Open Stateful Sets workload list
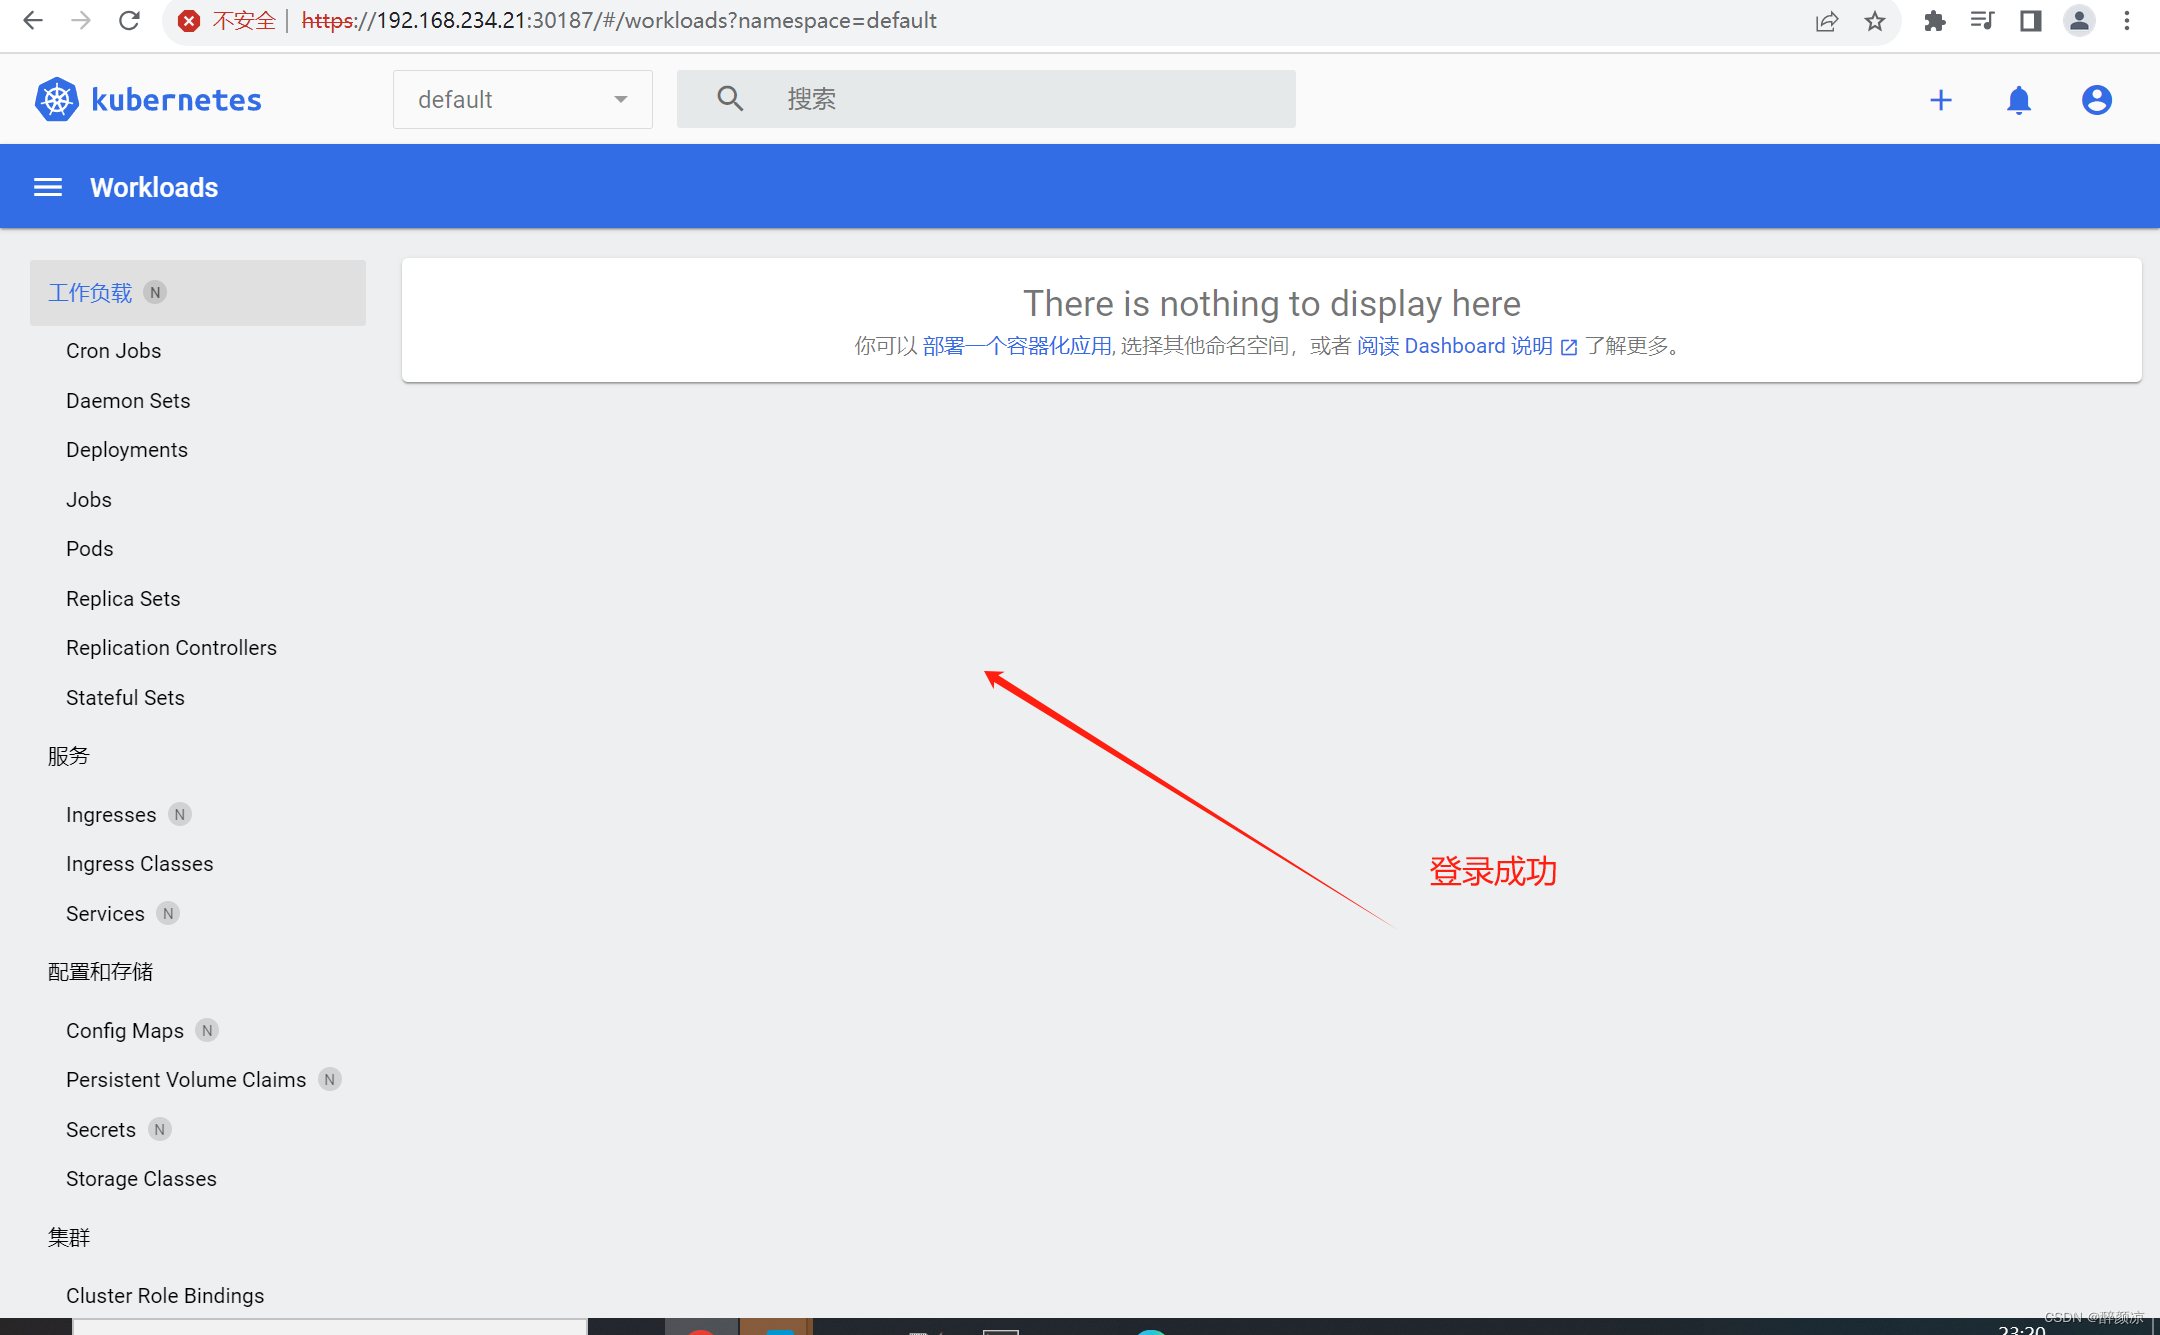This screenshot has width=2160, height=1335. (x=123, y=698)
